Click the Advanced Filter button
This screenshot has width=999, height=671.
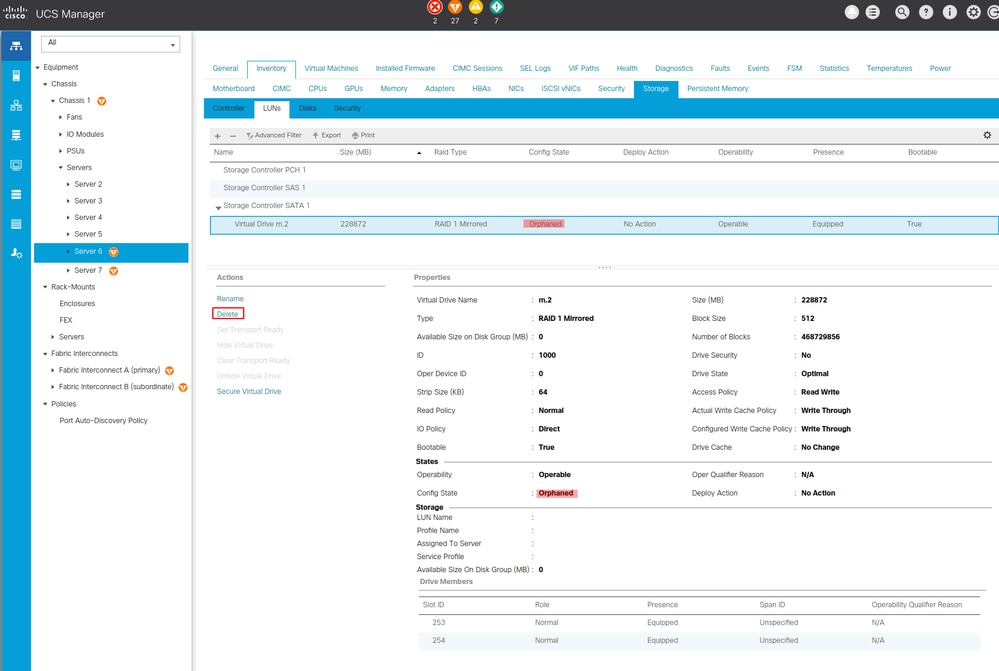(274, 135)
